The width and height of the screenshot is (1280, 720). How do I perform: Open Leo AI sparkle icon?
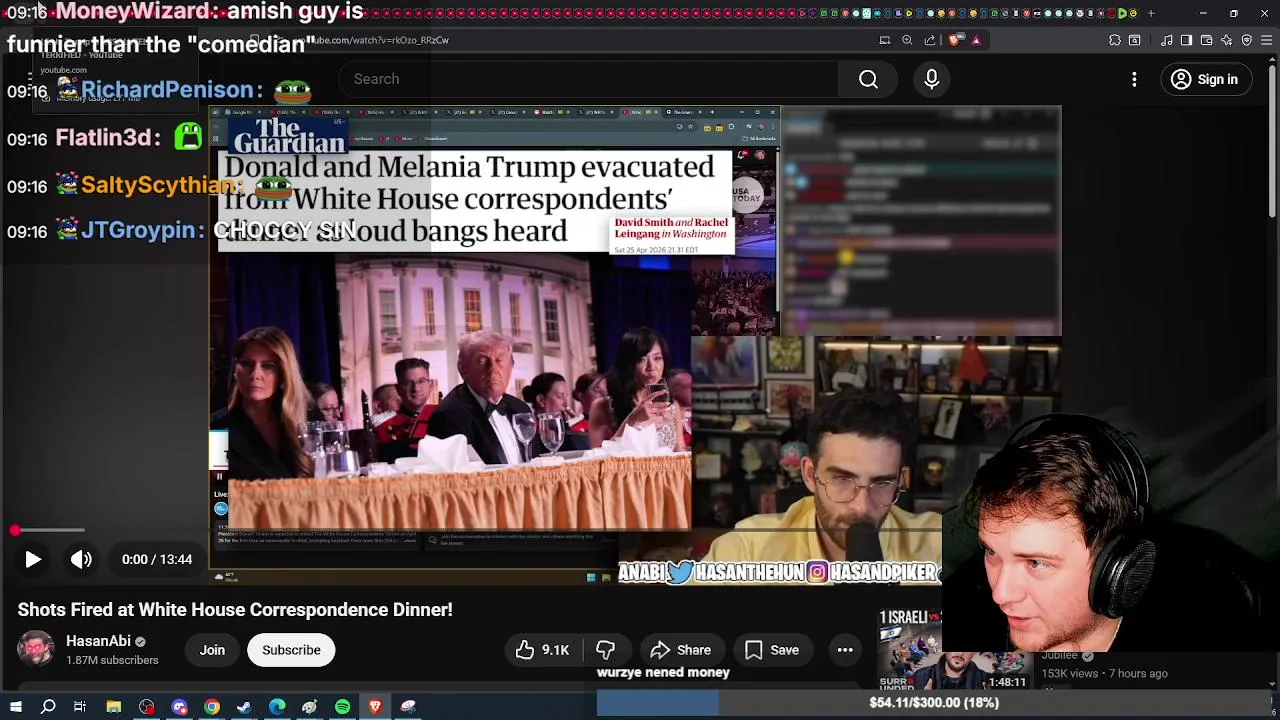click(x=1226, y=40)
